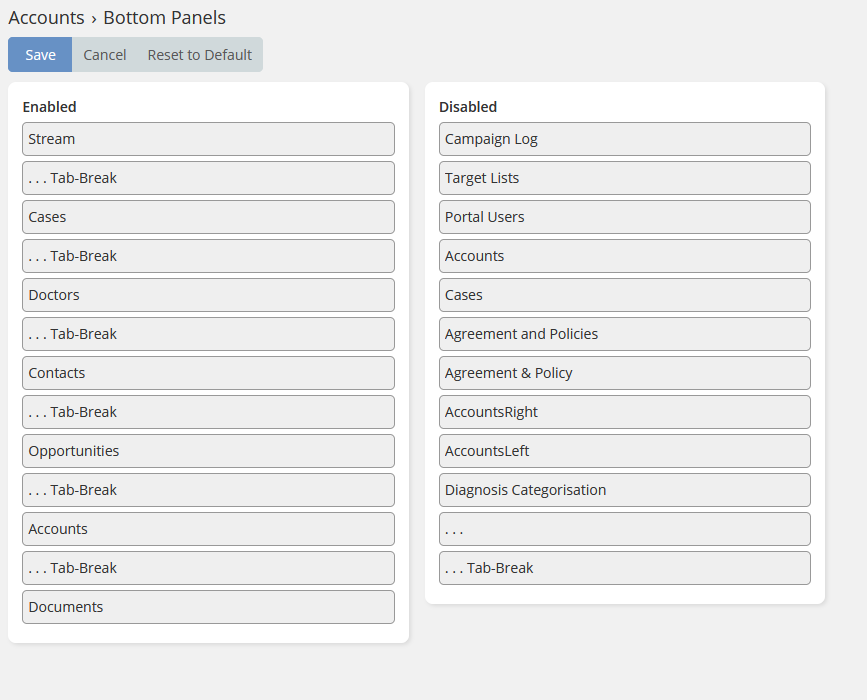The width and height of the screenshot is (867, 700).
Task: Click Campaign Log in Disabled list
Action: pos(624,139)
